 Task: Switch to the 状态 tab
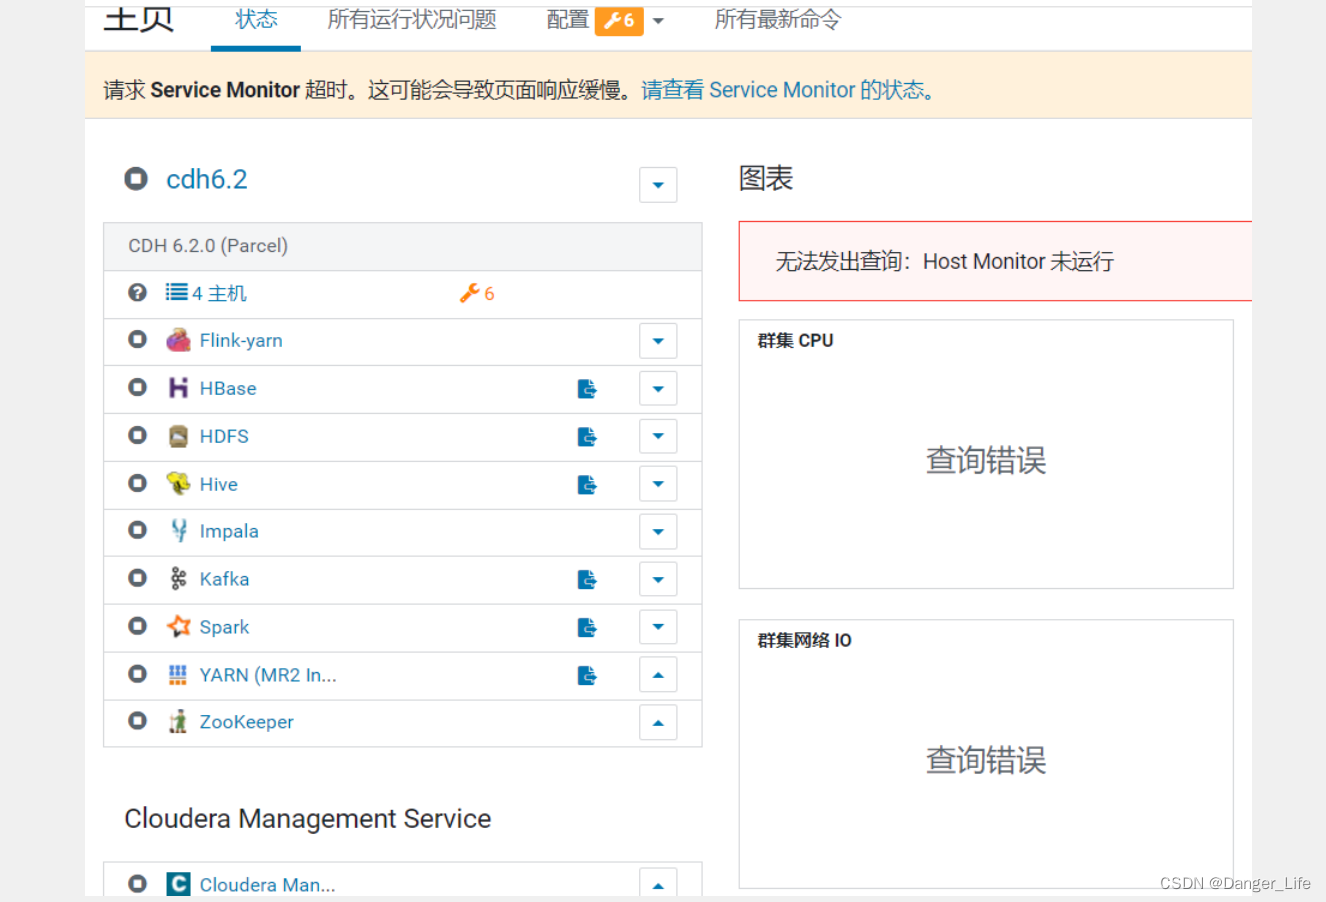(x=256, y=20)
